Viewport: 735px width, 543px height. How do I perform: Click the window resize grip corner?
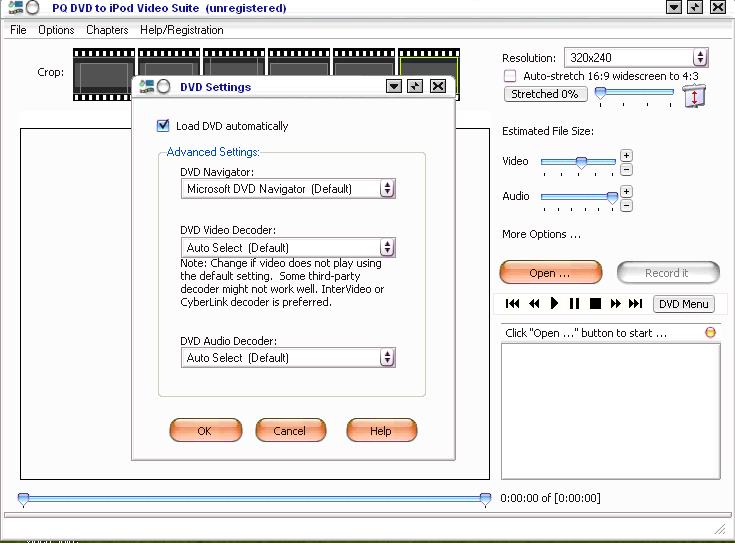pos(720,529)
